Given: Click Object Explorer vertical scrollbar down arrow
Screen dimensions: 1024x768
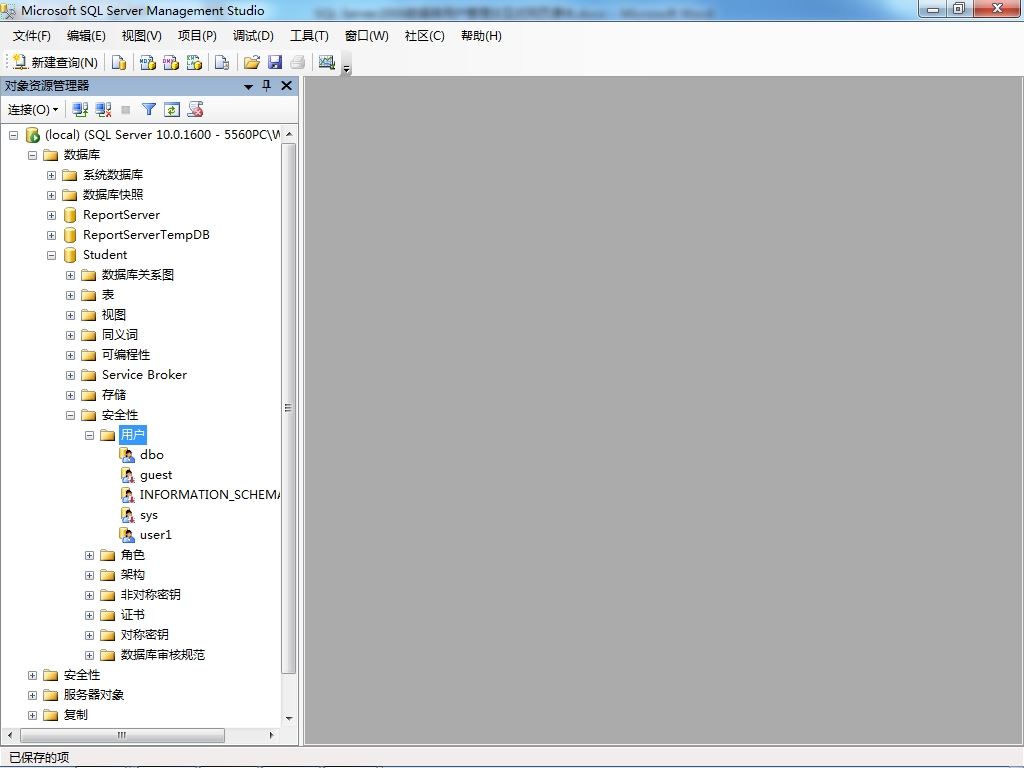Looking at the screenshot, I should tap(289, 718).
